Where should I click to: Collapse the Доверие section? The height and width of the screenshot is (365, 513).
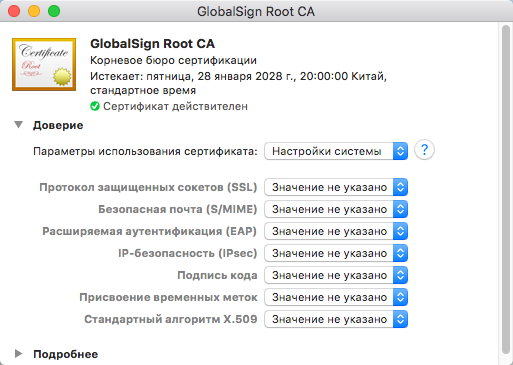[19, 125]
